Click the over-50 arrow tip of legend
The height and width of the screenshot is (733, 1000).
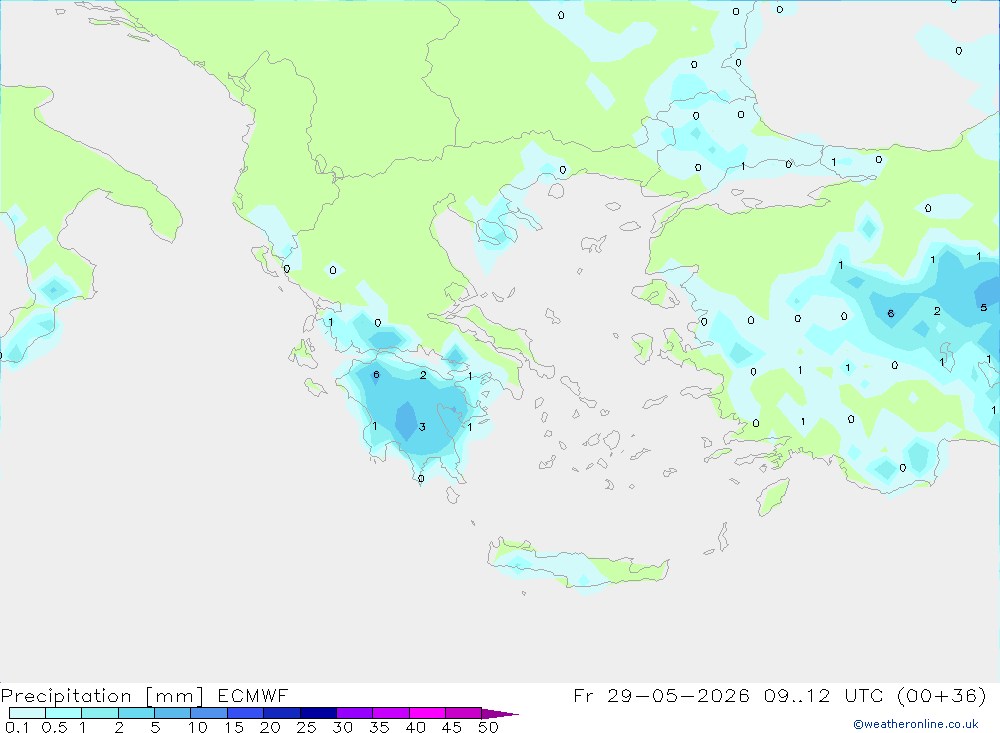click(x=500, y=713)
